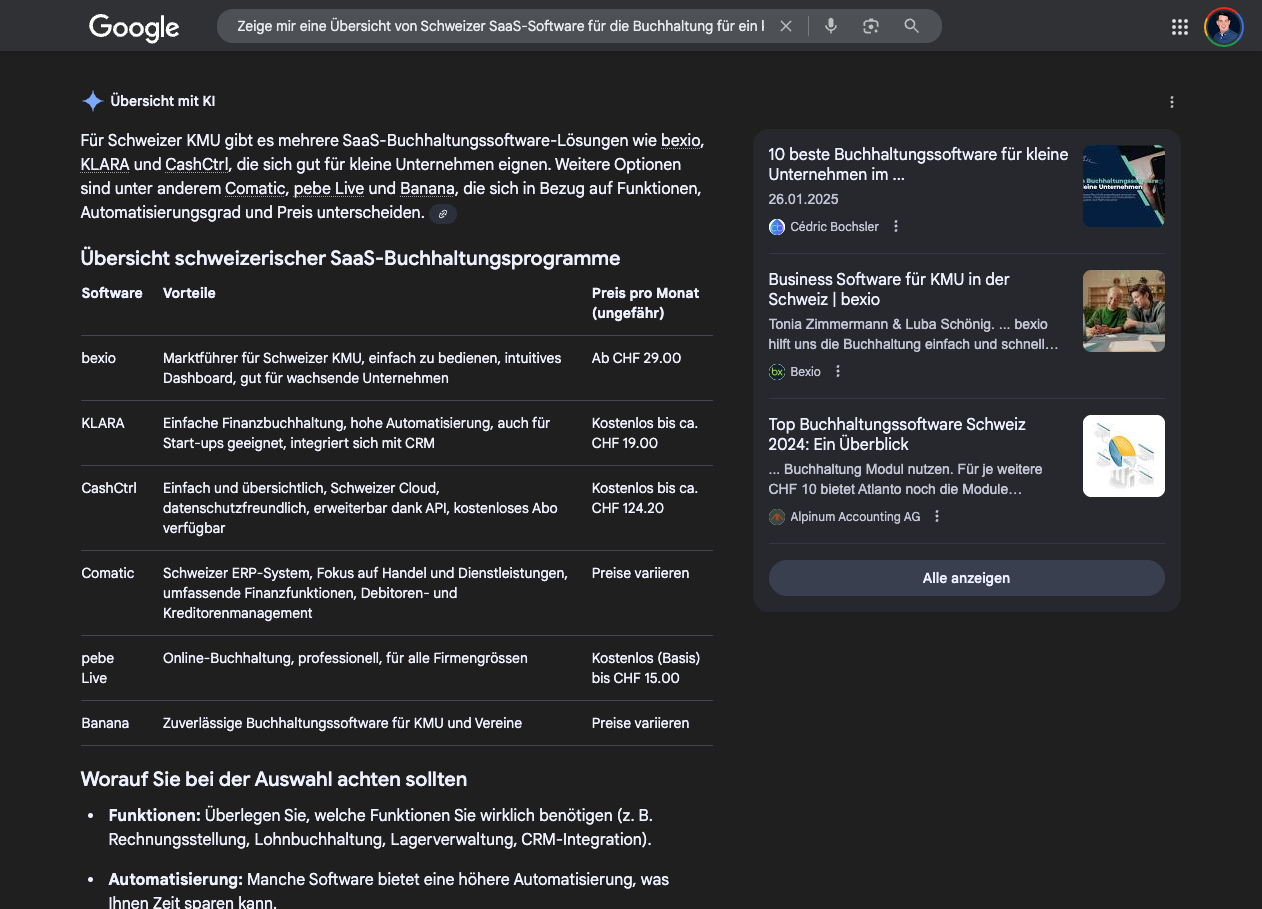Open the Google homepage logo
Screen dimensions: 1262x909
[x=134, y=27]
